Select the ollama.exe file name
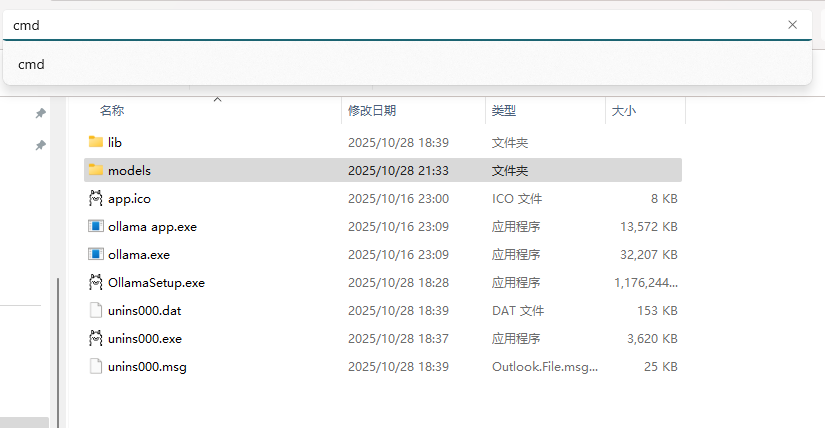This screenshot has width=825, height=428. click(x=139, y=254)
